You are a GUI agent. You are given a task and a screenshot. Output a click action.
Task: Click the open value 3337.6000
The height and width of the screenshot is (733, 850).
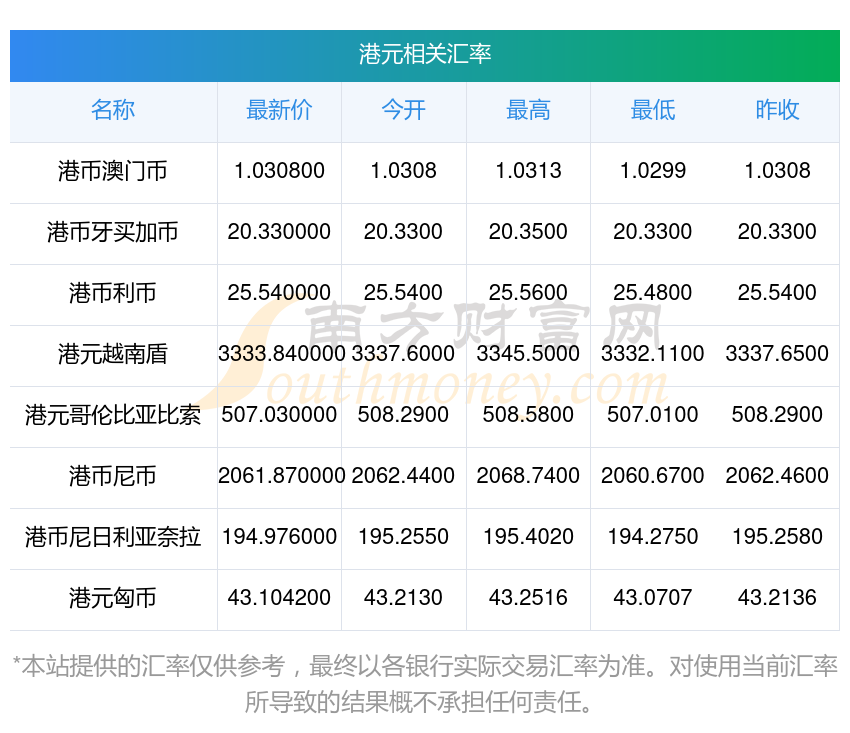pyautogui.click(x=403, y=354)
